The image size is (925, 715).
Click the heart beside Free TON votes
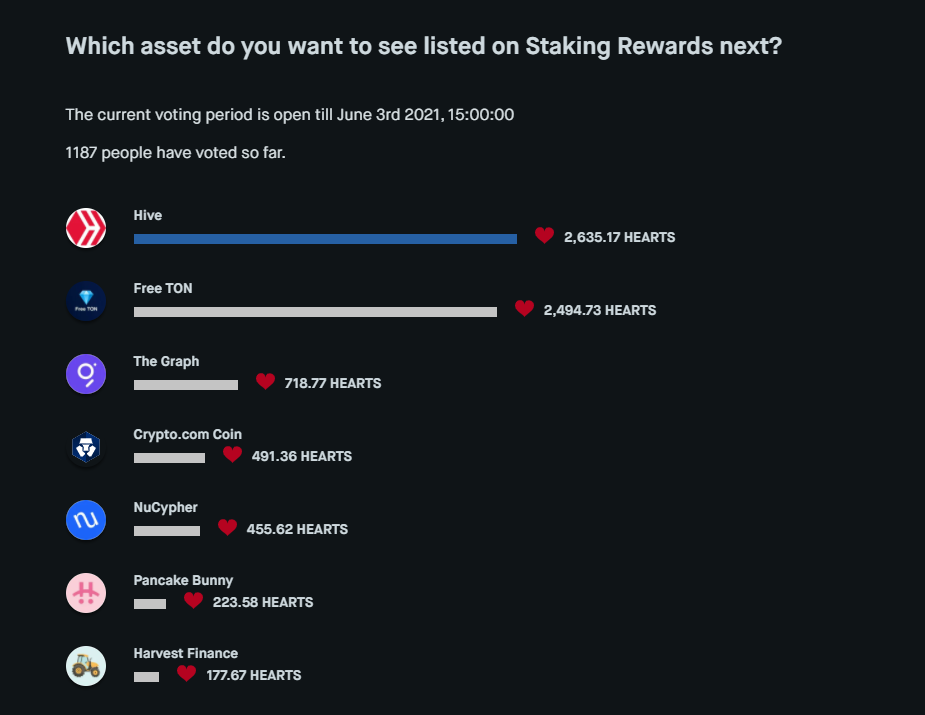pos(524,309)
